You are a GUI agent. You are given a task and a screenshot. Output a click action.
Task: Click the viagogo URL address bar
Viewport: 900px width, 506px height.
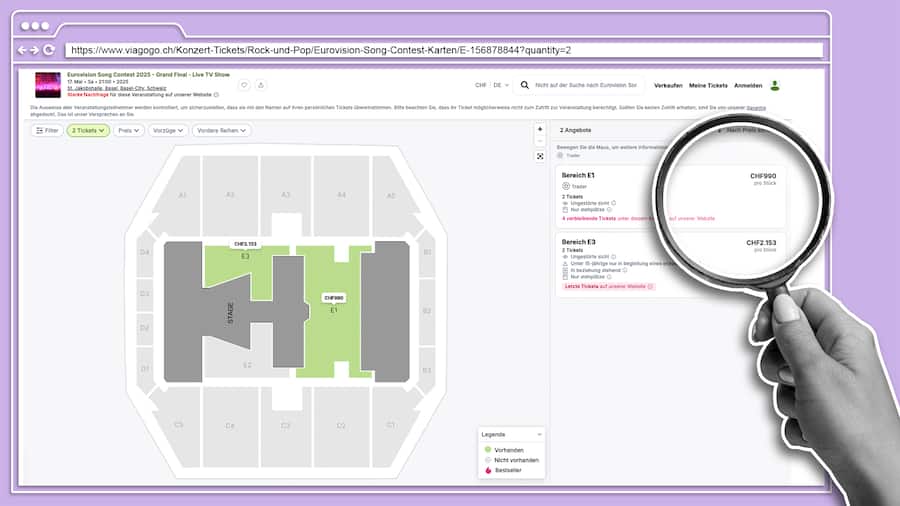pos(444,50)
